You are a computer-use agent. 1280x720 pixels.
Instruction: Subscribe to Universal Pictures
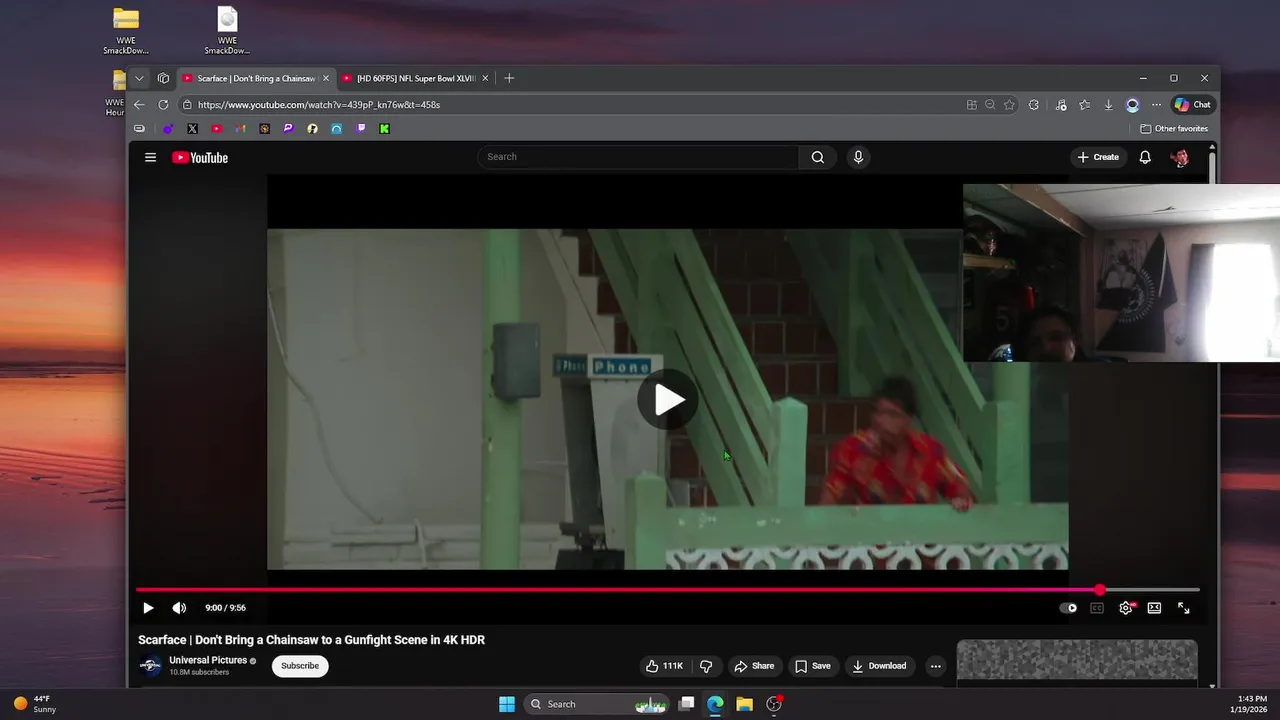(x=300, y=666)
